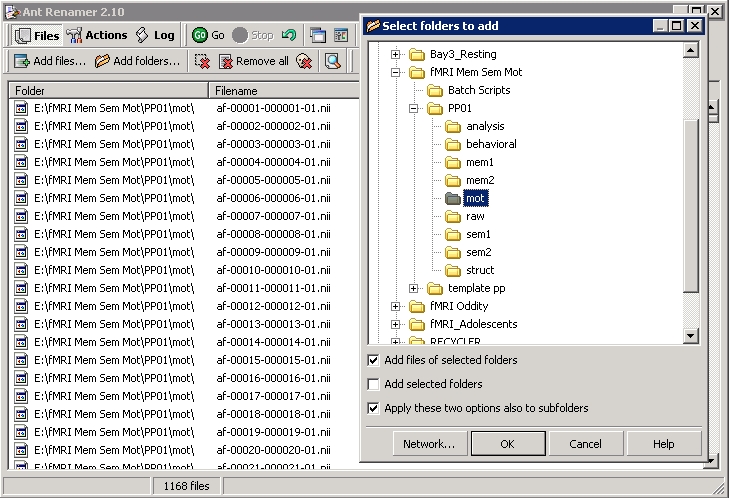Click the Remove all label
The image size is (729, 498).
262,61
